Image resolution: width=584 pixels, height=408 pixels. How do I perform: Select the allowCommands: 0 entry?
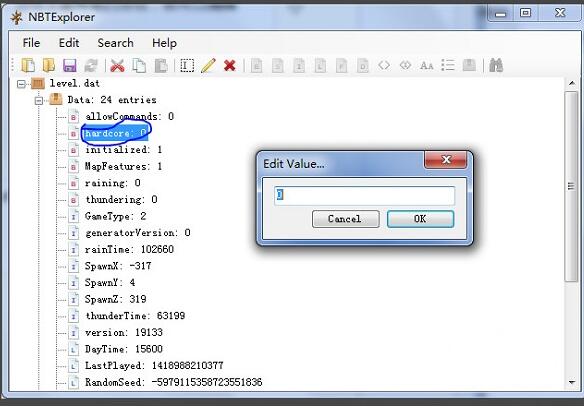(129, 117)
